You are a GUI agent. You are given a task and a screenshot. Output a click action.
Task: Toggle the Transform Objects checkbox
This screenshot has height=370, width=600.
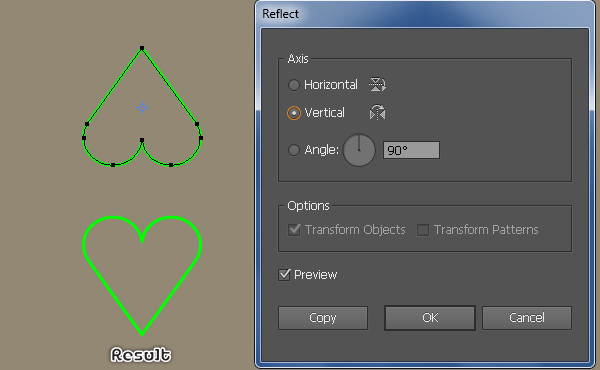click(x=294, y=230)
